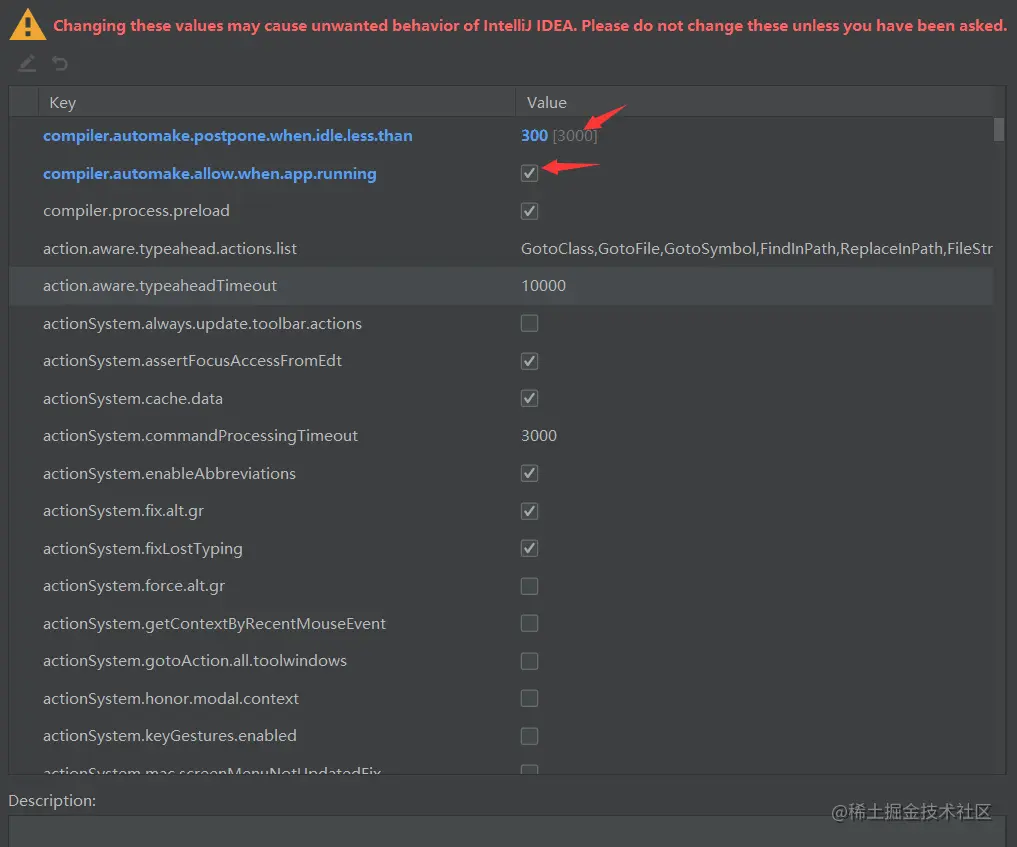Edit actionSystem.commandProcessingTimeout value 3000
Viewport: 1017px width, 847px height.
coord(539,436)
